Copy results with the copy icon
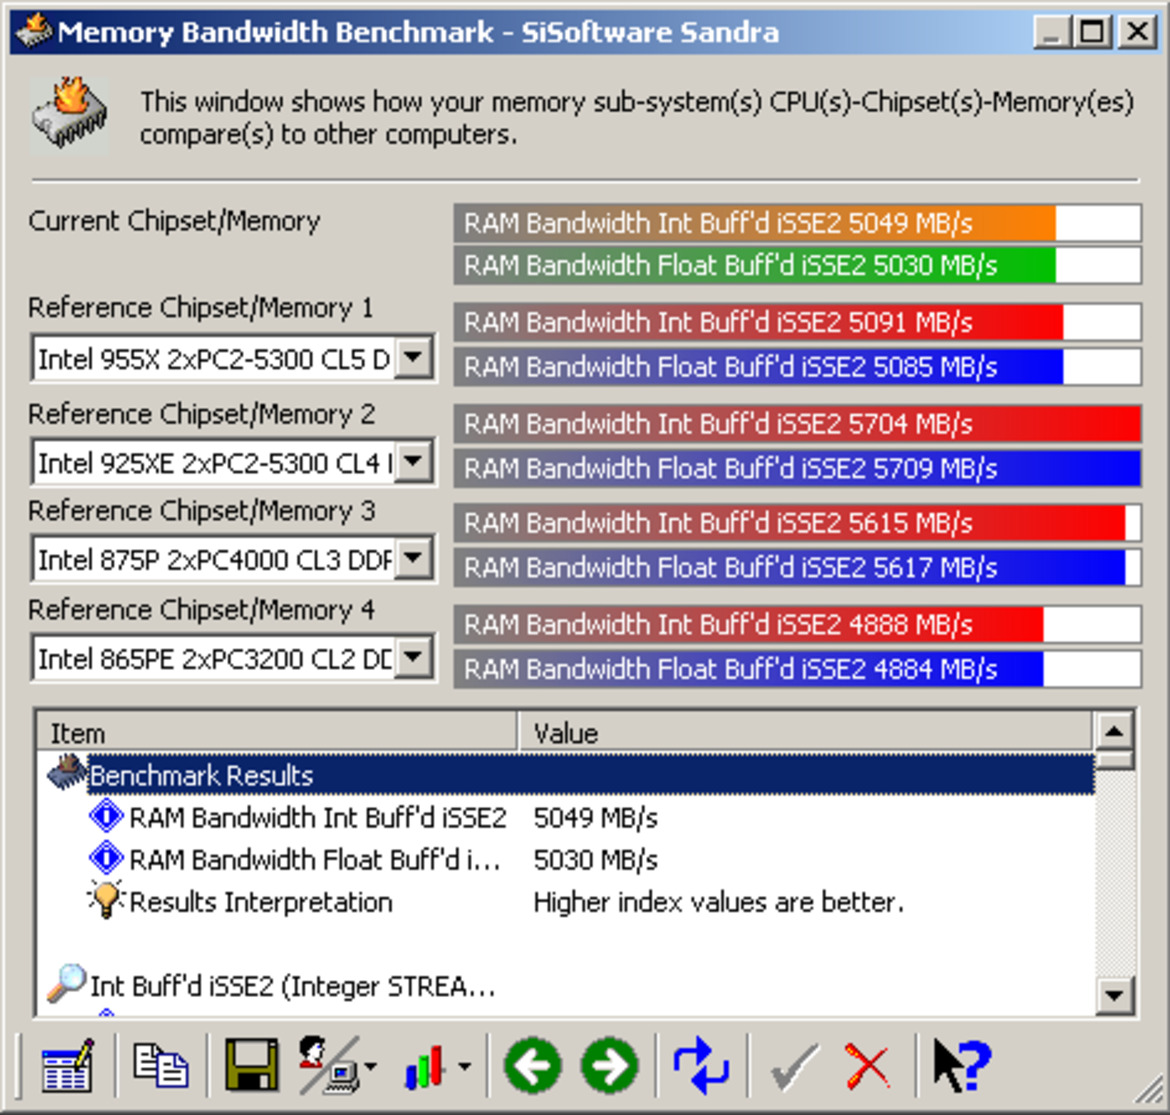 point(160,1066)
